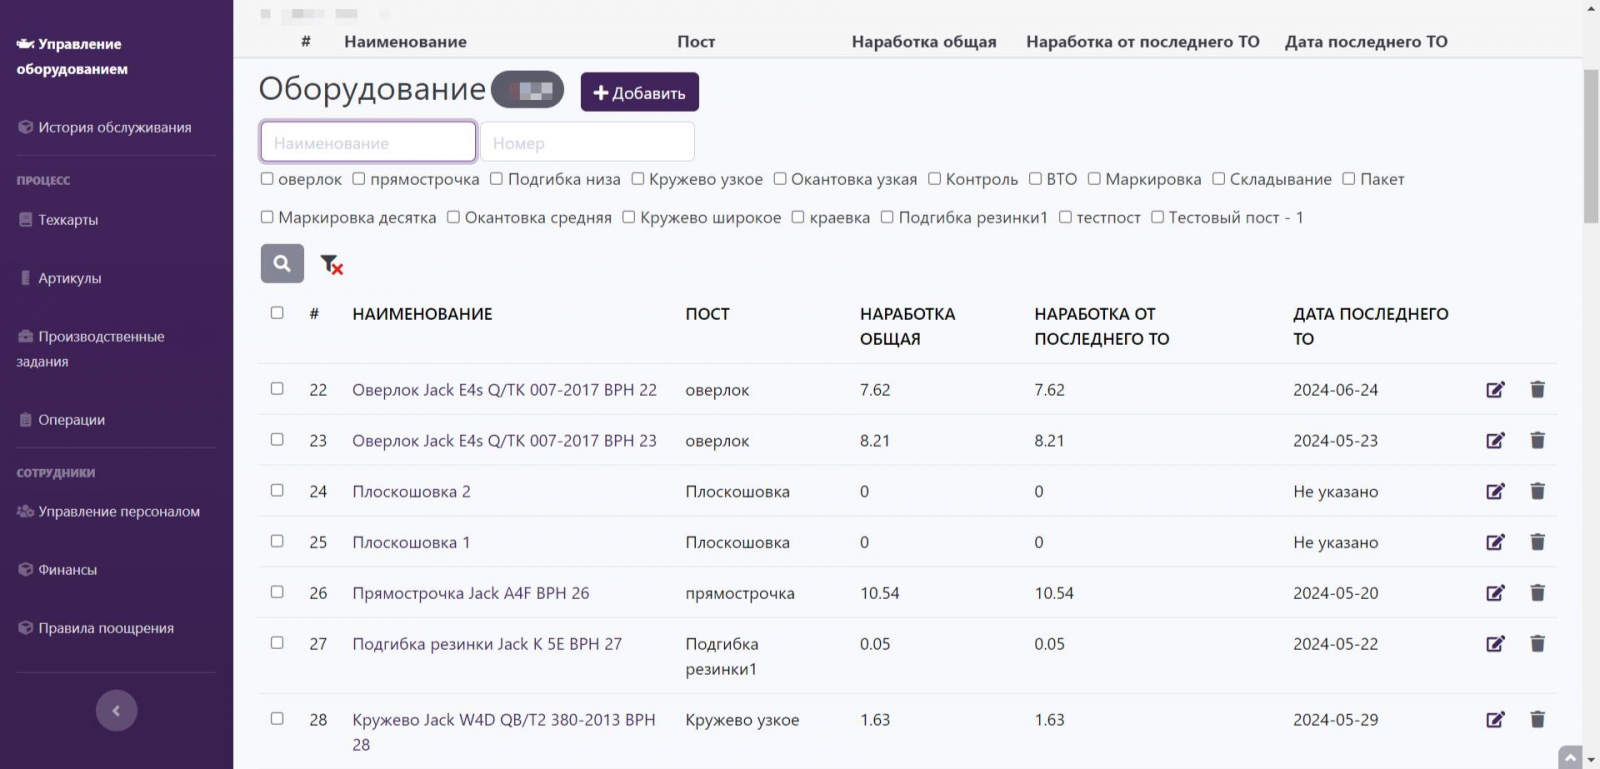Click the magnifier search button

point(282,264)
